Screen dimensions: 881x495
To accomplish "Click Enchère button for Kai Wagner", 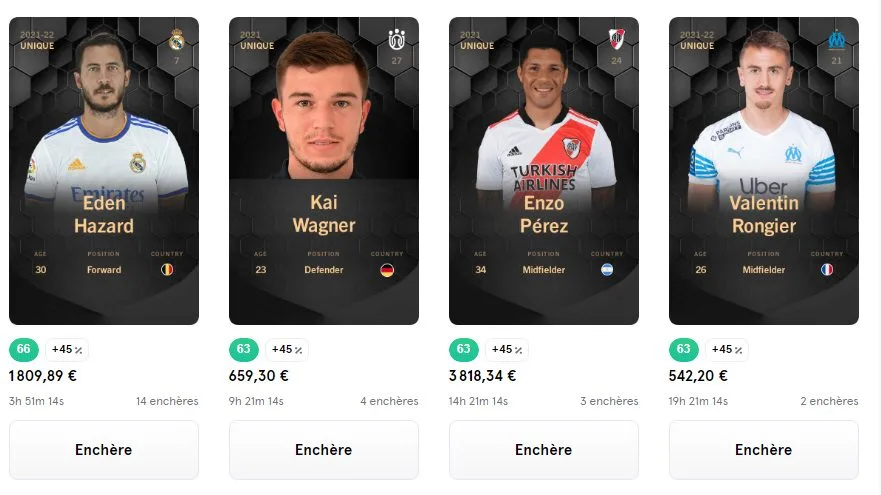I will point(324,449).
